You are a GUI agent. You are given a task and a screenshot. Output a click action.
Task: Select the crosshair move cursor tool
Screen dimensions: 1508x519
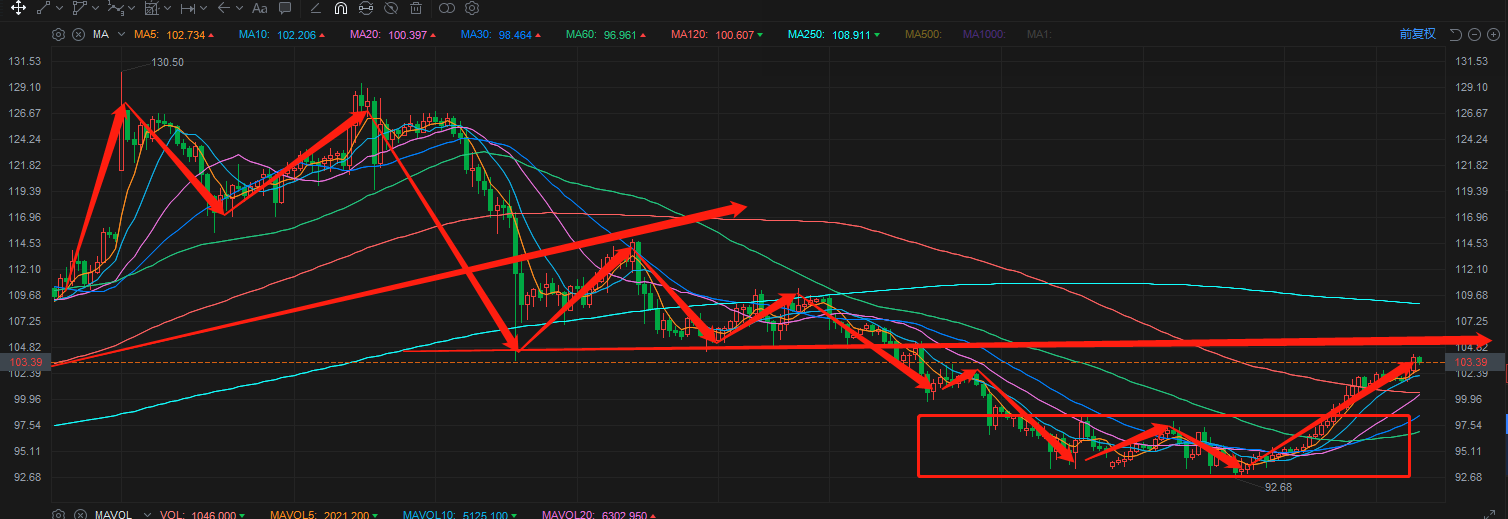(x=18, y=8)
